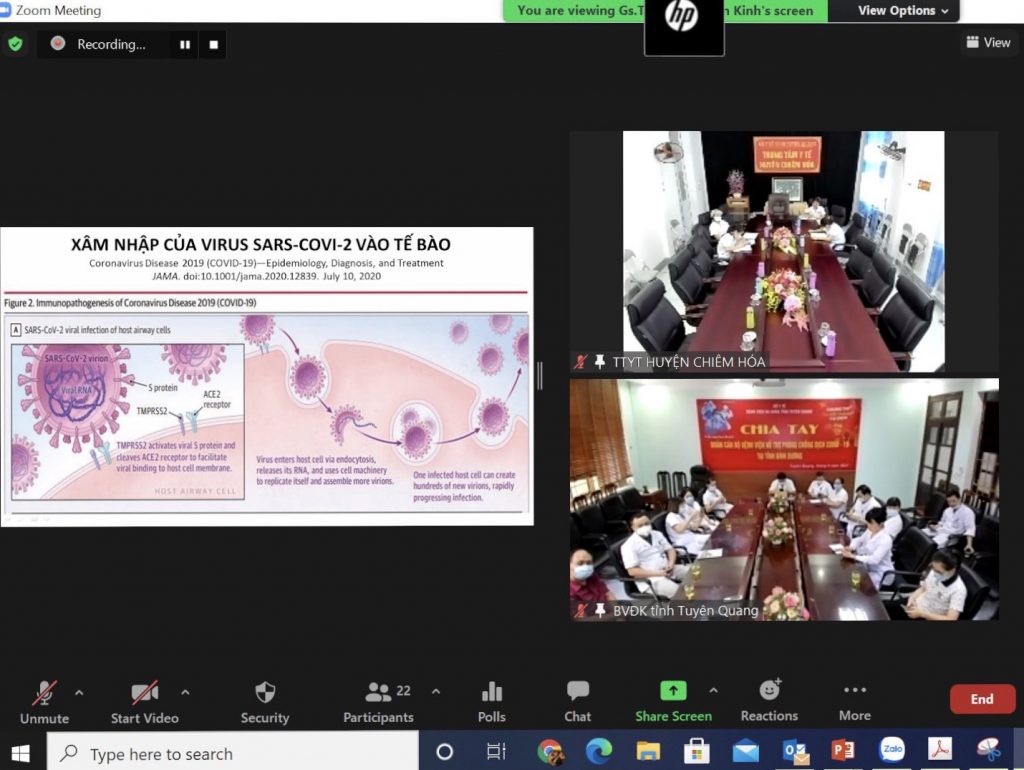Open the Participants panel
This screenshot has height=770, width=1024.
[x=379, y=703]
